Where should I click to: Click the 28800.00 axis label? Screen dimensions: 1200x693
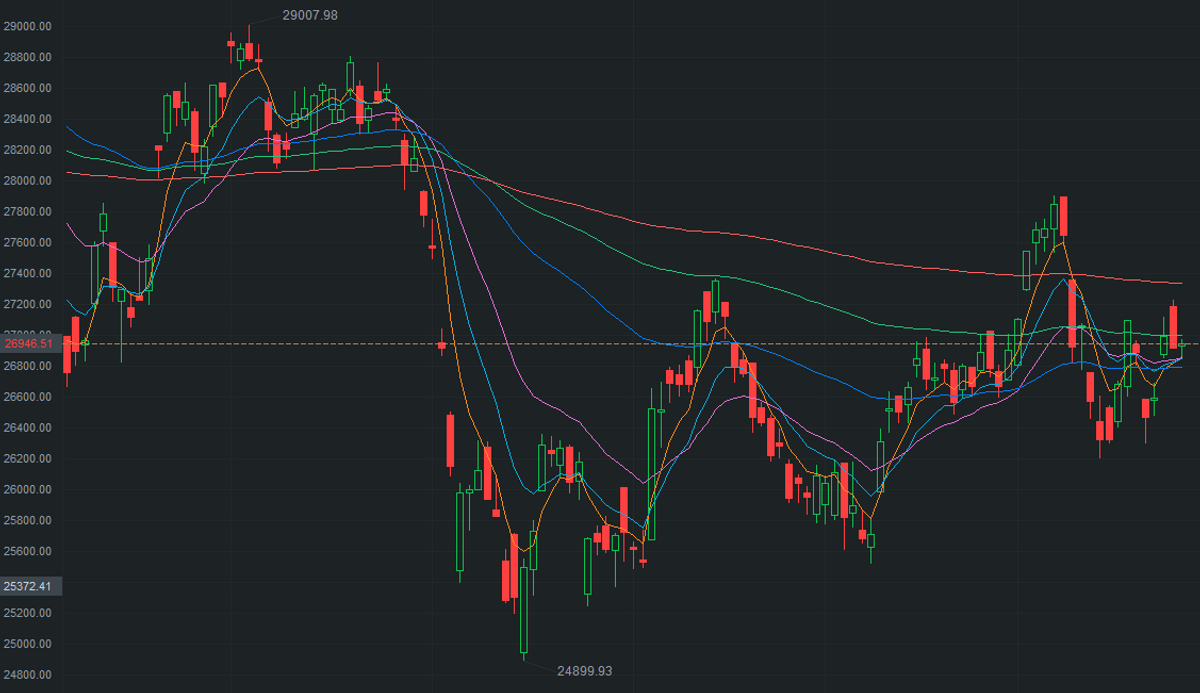coord(28,57)
